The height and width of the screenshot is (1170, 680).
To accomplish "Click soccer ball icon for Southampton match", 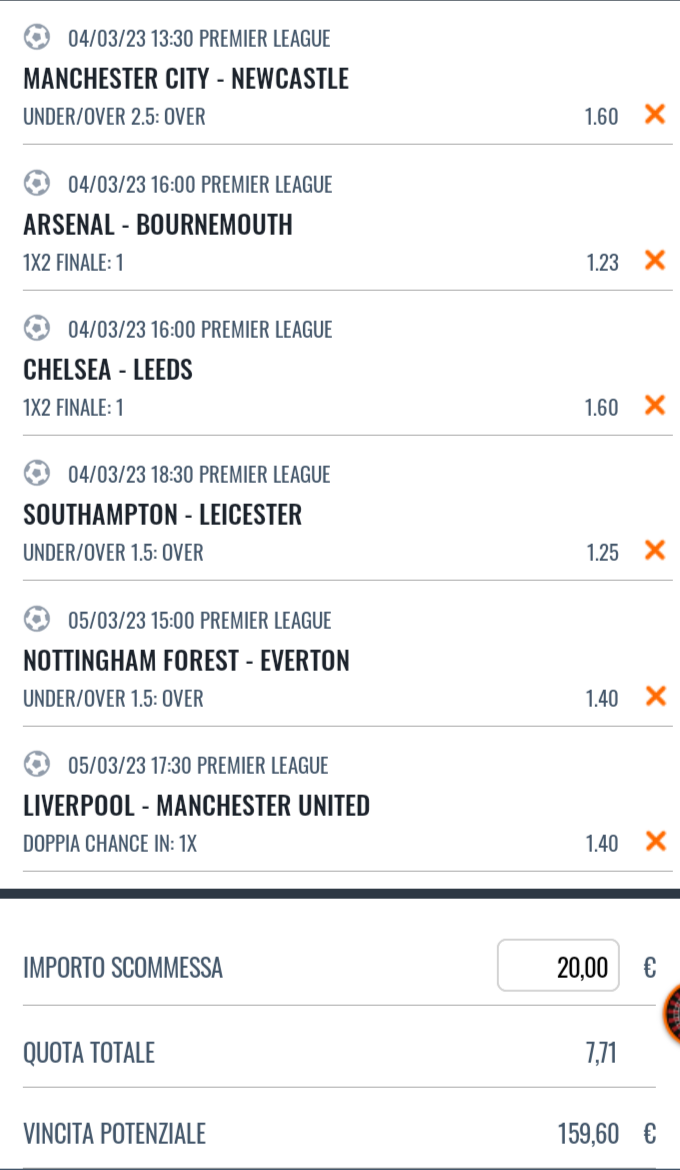I will [x=37, y=473].
